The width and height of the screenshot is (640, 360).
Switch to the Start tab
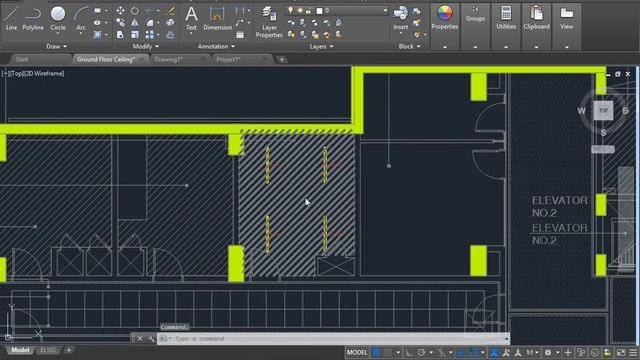22,60
